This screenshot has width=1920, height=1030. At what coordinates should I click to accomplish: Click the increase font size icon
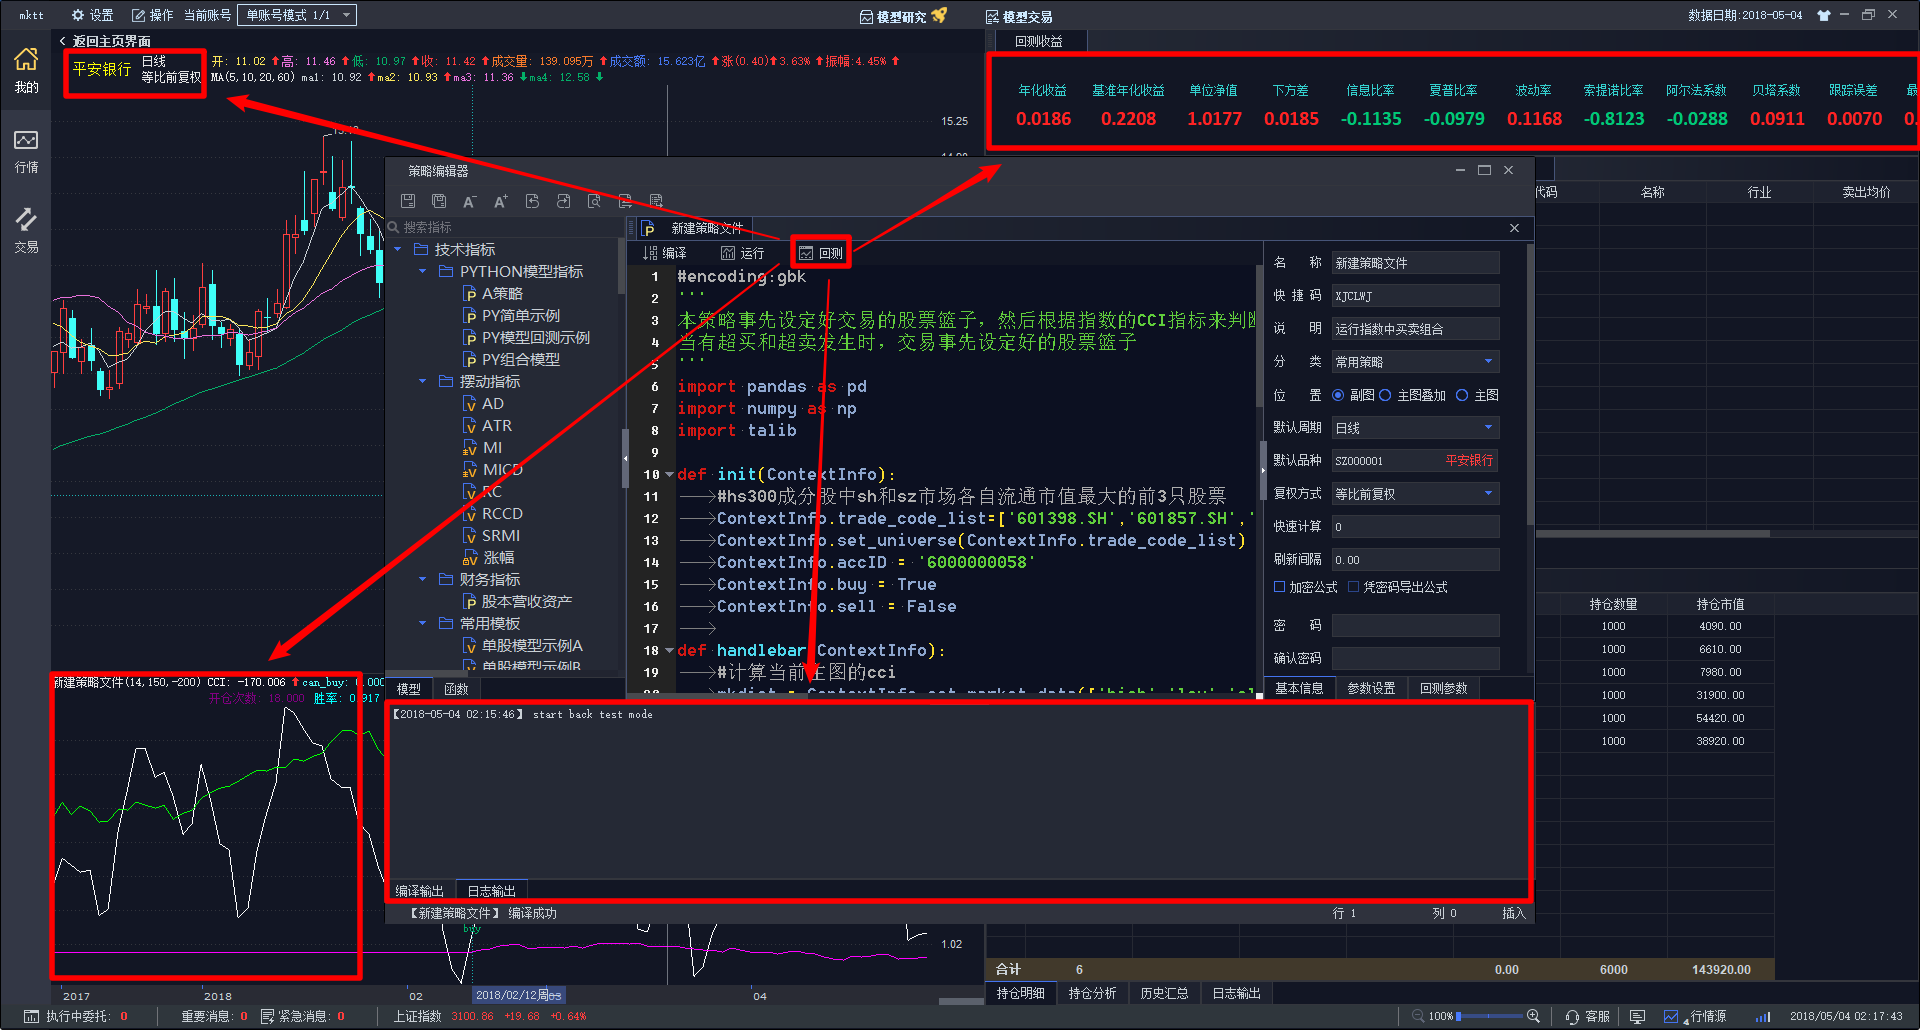click(x=501, y=201)
